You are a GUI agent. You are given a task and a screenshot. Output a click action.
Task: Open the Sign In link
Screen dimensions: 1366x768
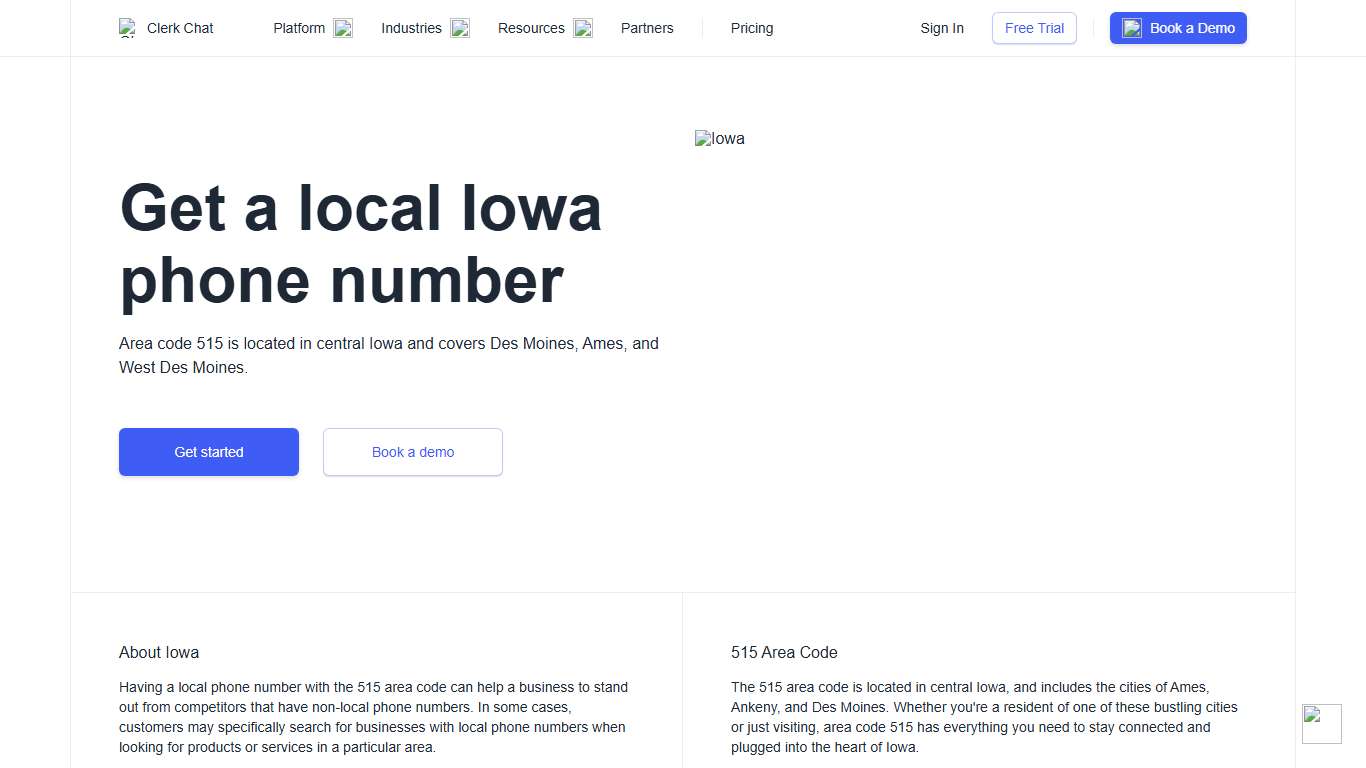tap(942, 28)
